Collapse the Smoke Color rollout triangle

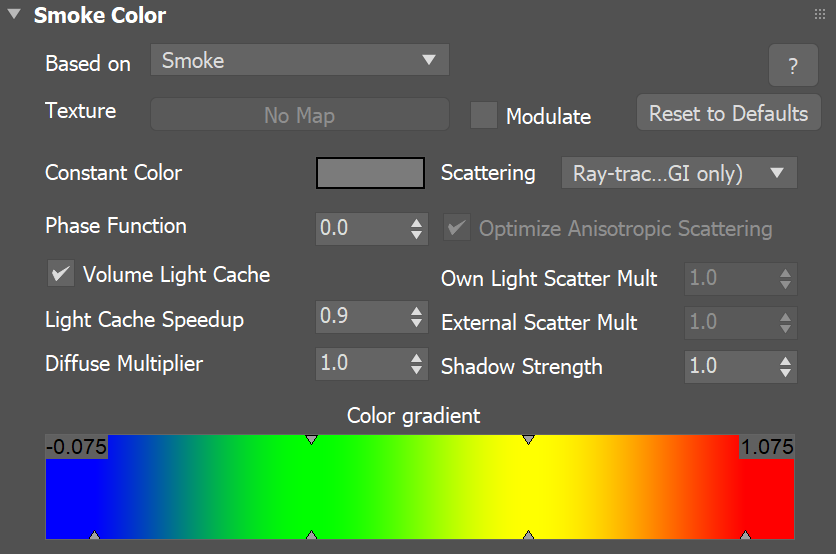coord(14,14)
